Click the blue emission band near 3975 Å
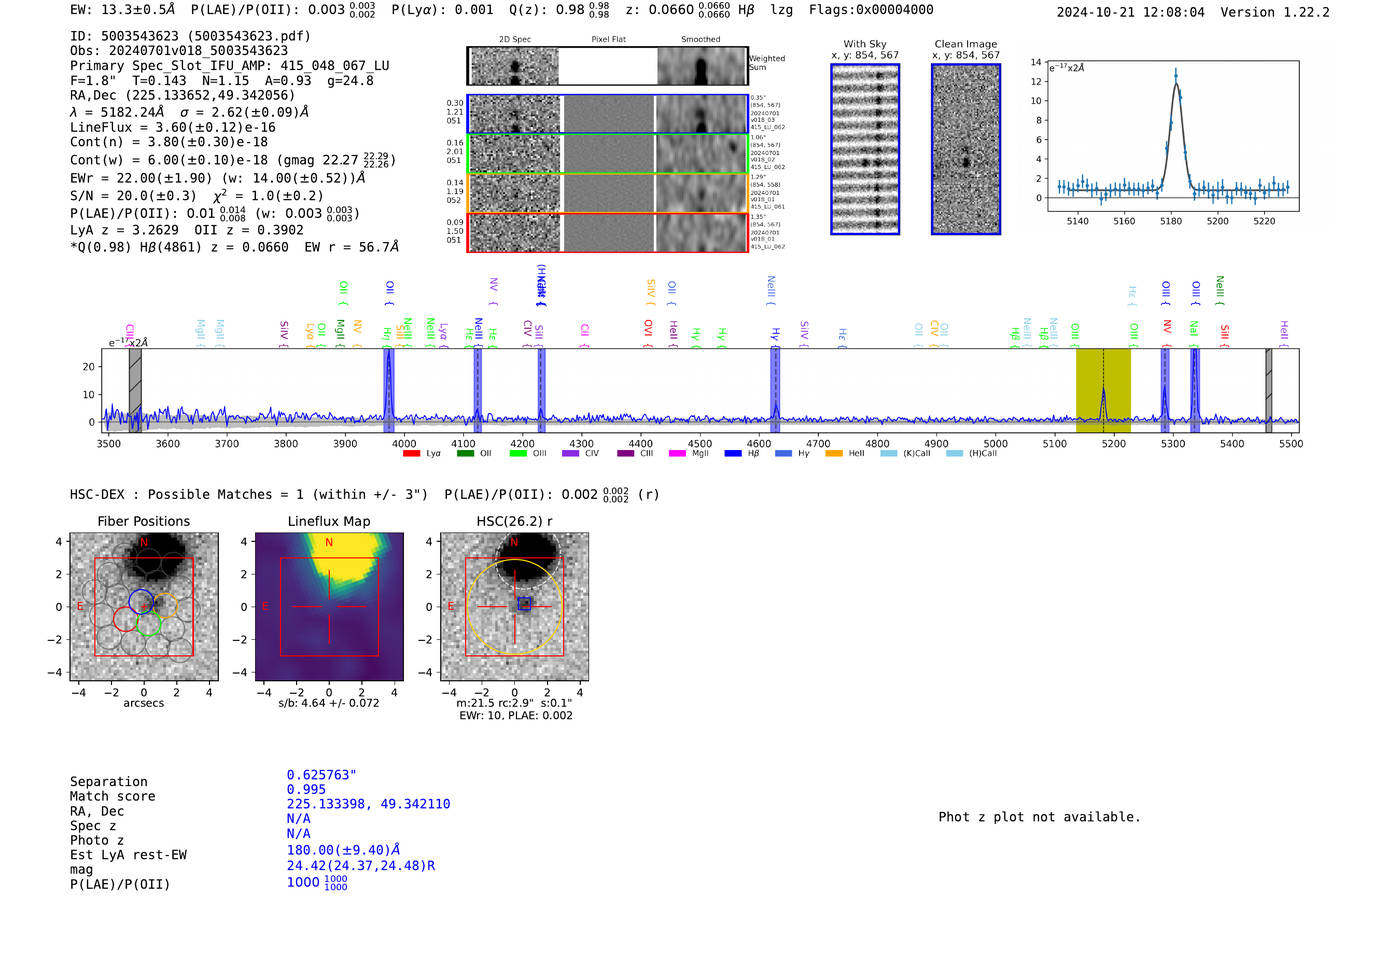 (389, 390)
